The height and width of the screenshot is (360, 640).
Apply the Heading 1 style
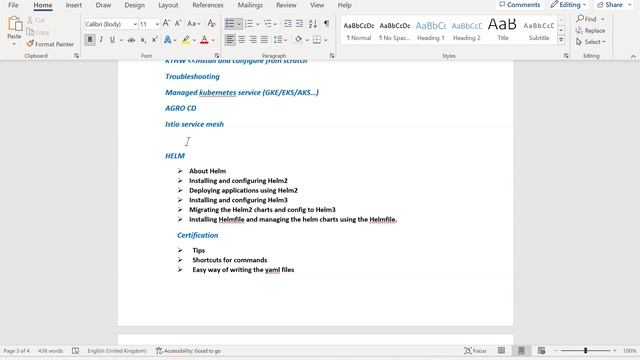(431, 30)
